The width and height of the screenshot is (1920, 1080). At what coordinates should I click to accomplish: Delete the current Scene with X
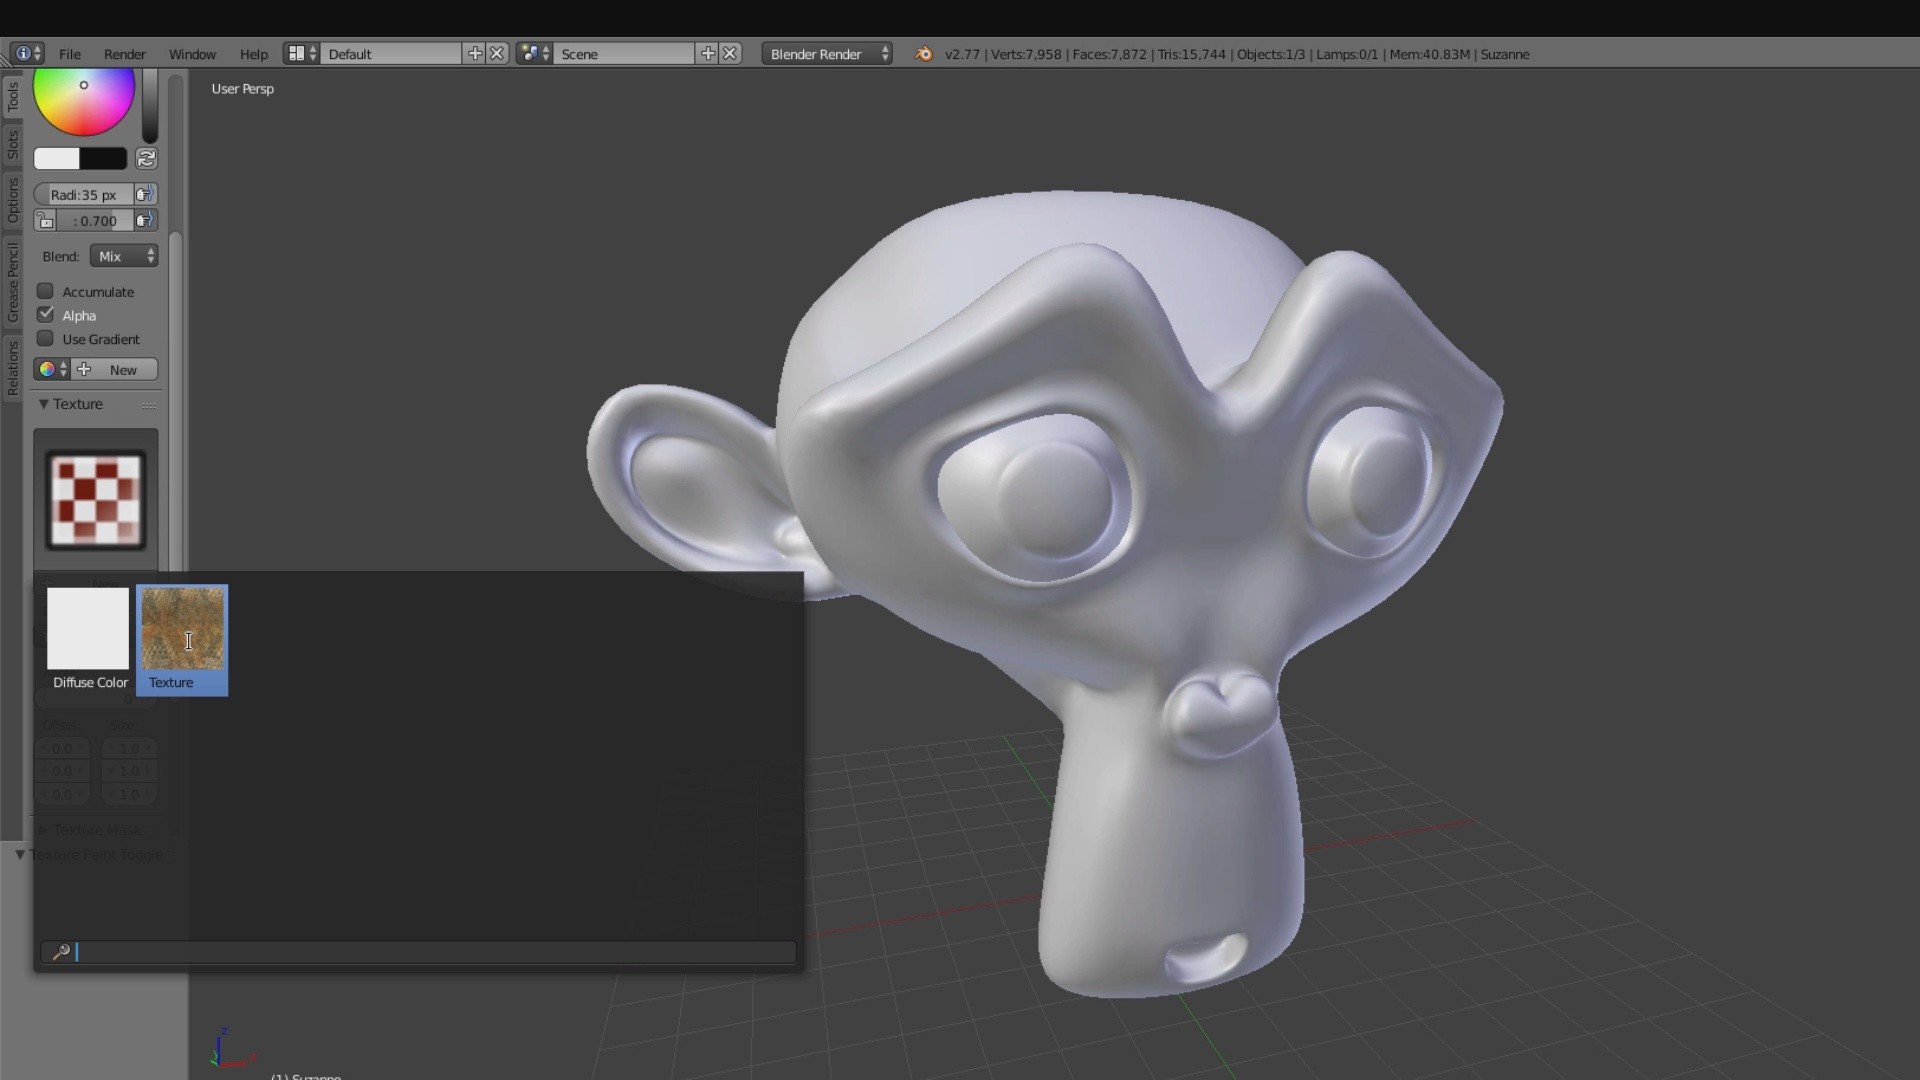pos(731,54)
